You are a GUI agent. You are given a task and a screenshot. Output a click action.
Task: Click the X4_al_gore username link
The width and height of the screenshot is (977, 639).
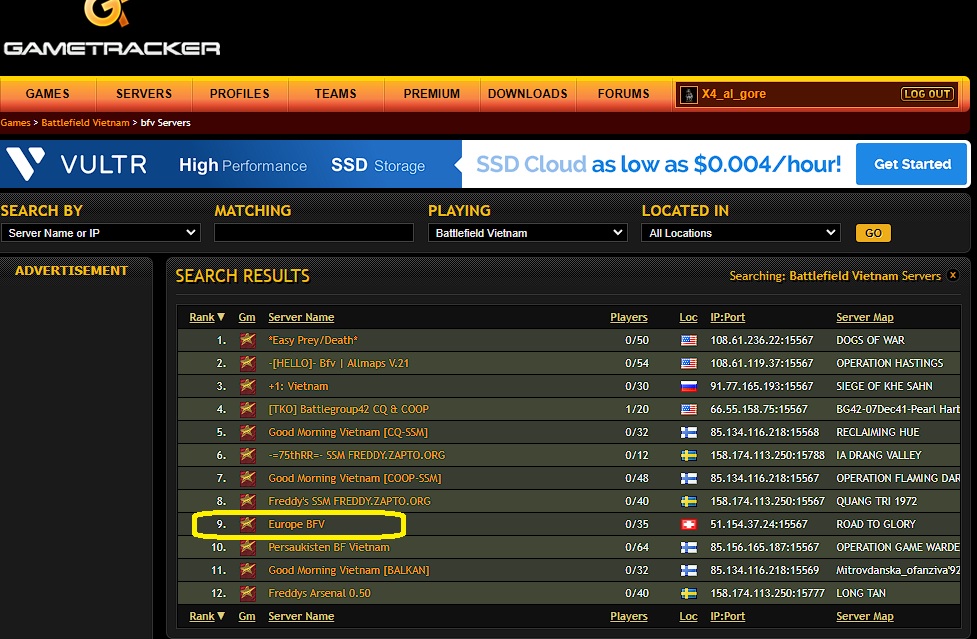pyautogui.click(x=733, y=94)
